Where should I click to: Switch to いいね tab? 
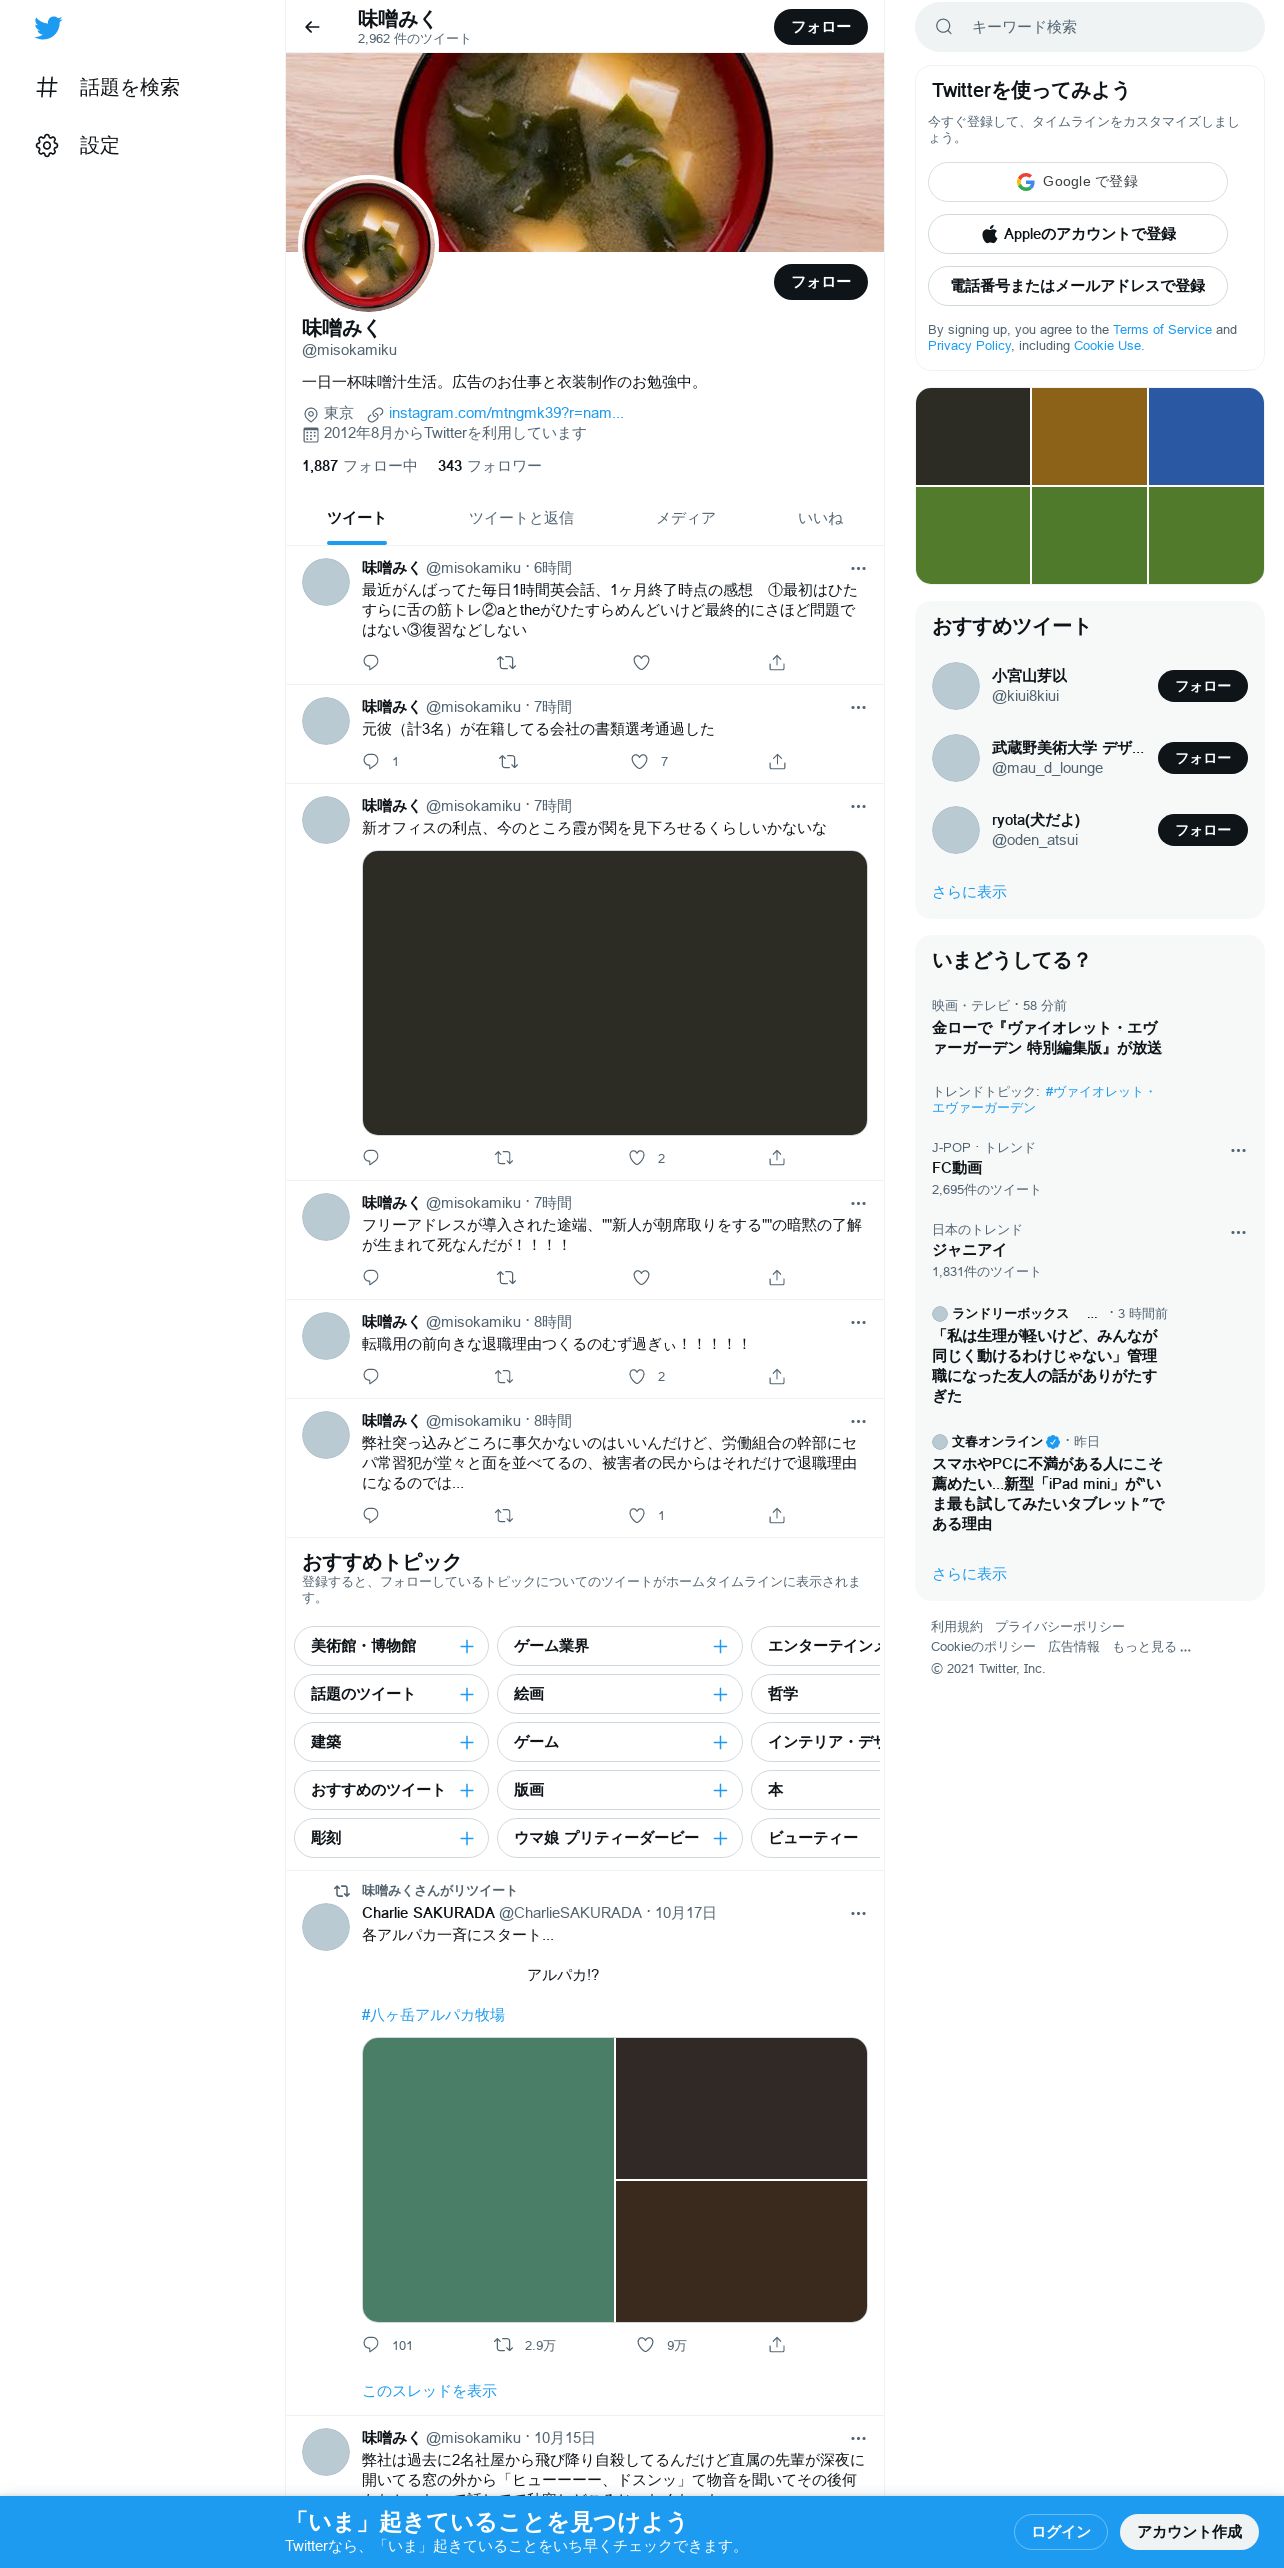820,518
